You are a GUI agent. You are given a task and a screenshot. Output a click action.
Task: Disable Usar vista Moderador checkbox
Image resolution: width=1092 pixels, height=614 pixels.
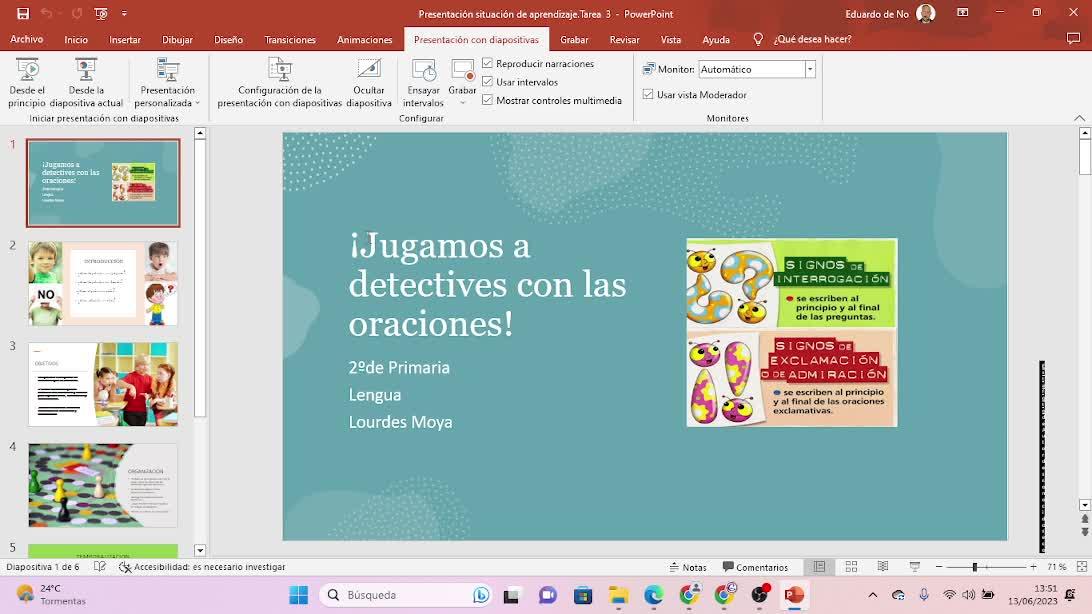[x=648, y=95]
